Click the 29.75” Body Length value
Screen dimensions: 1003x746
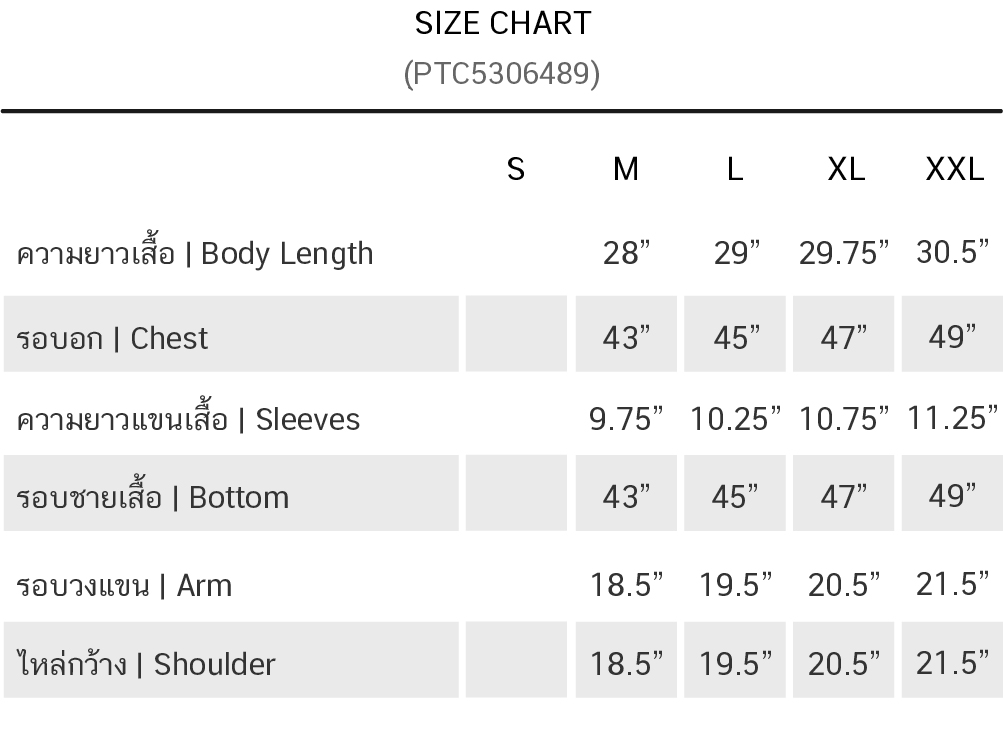click(844, 254)
